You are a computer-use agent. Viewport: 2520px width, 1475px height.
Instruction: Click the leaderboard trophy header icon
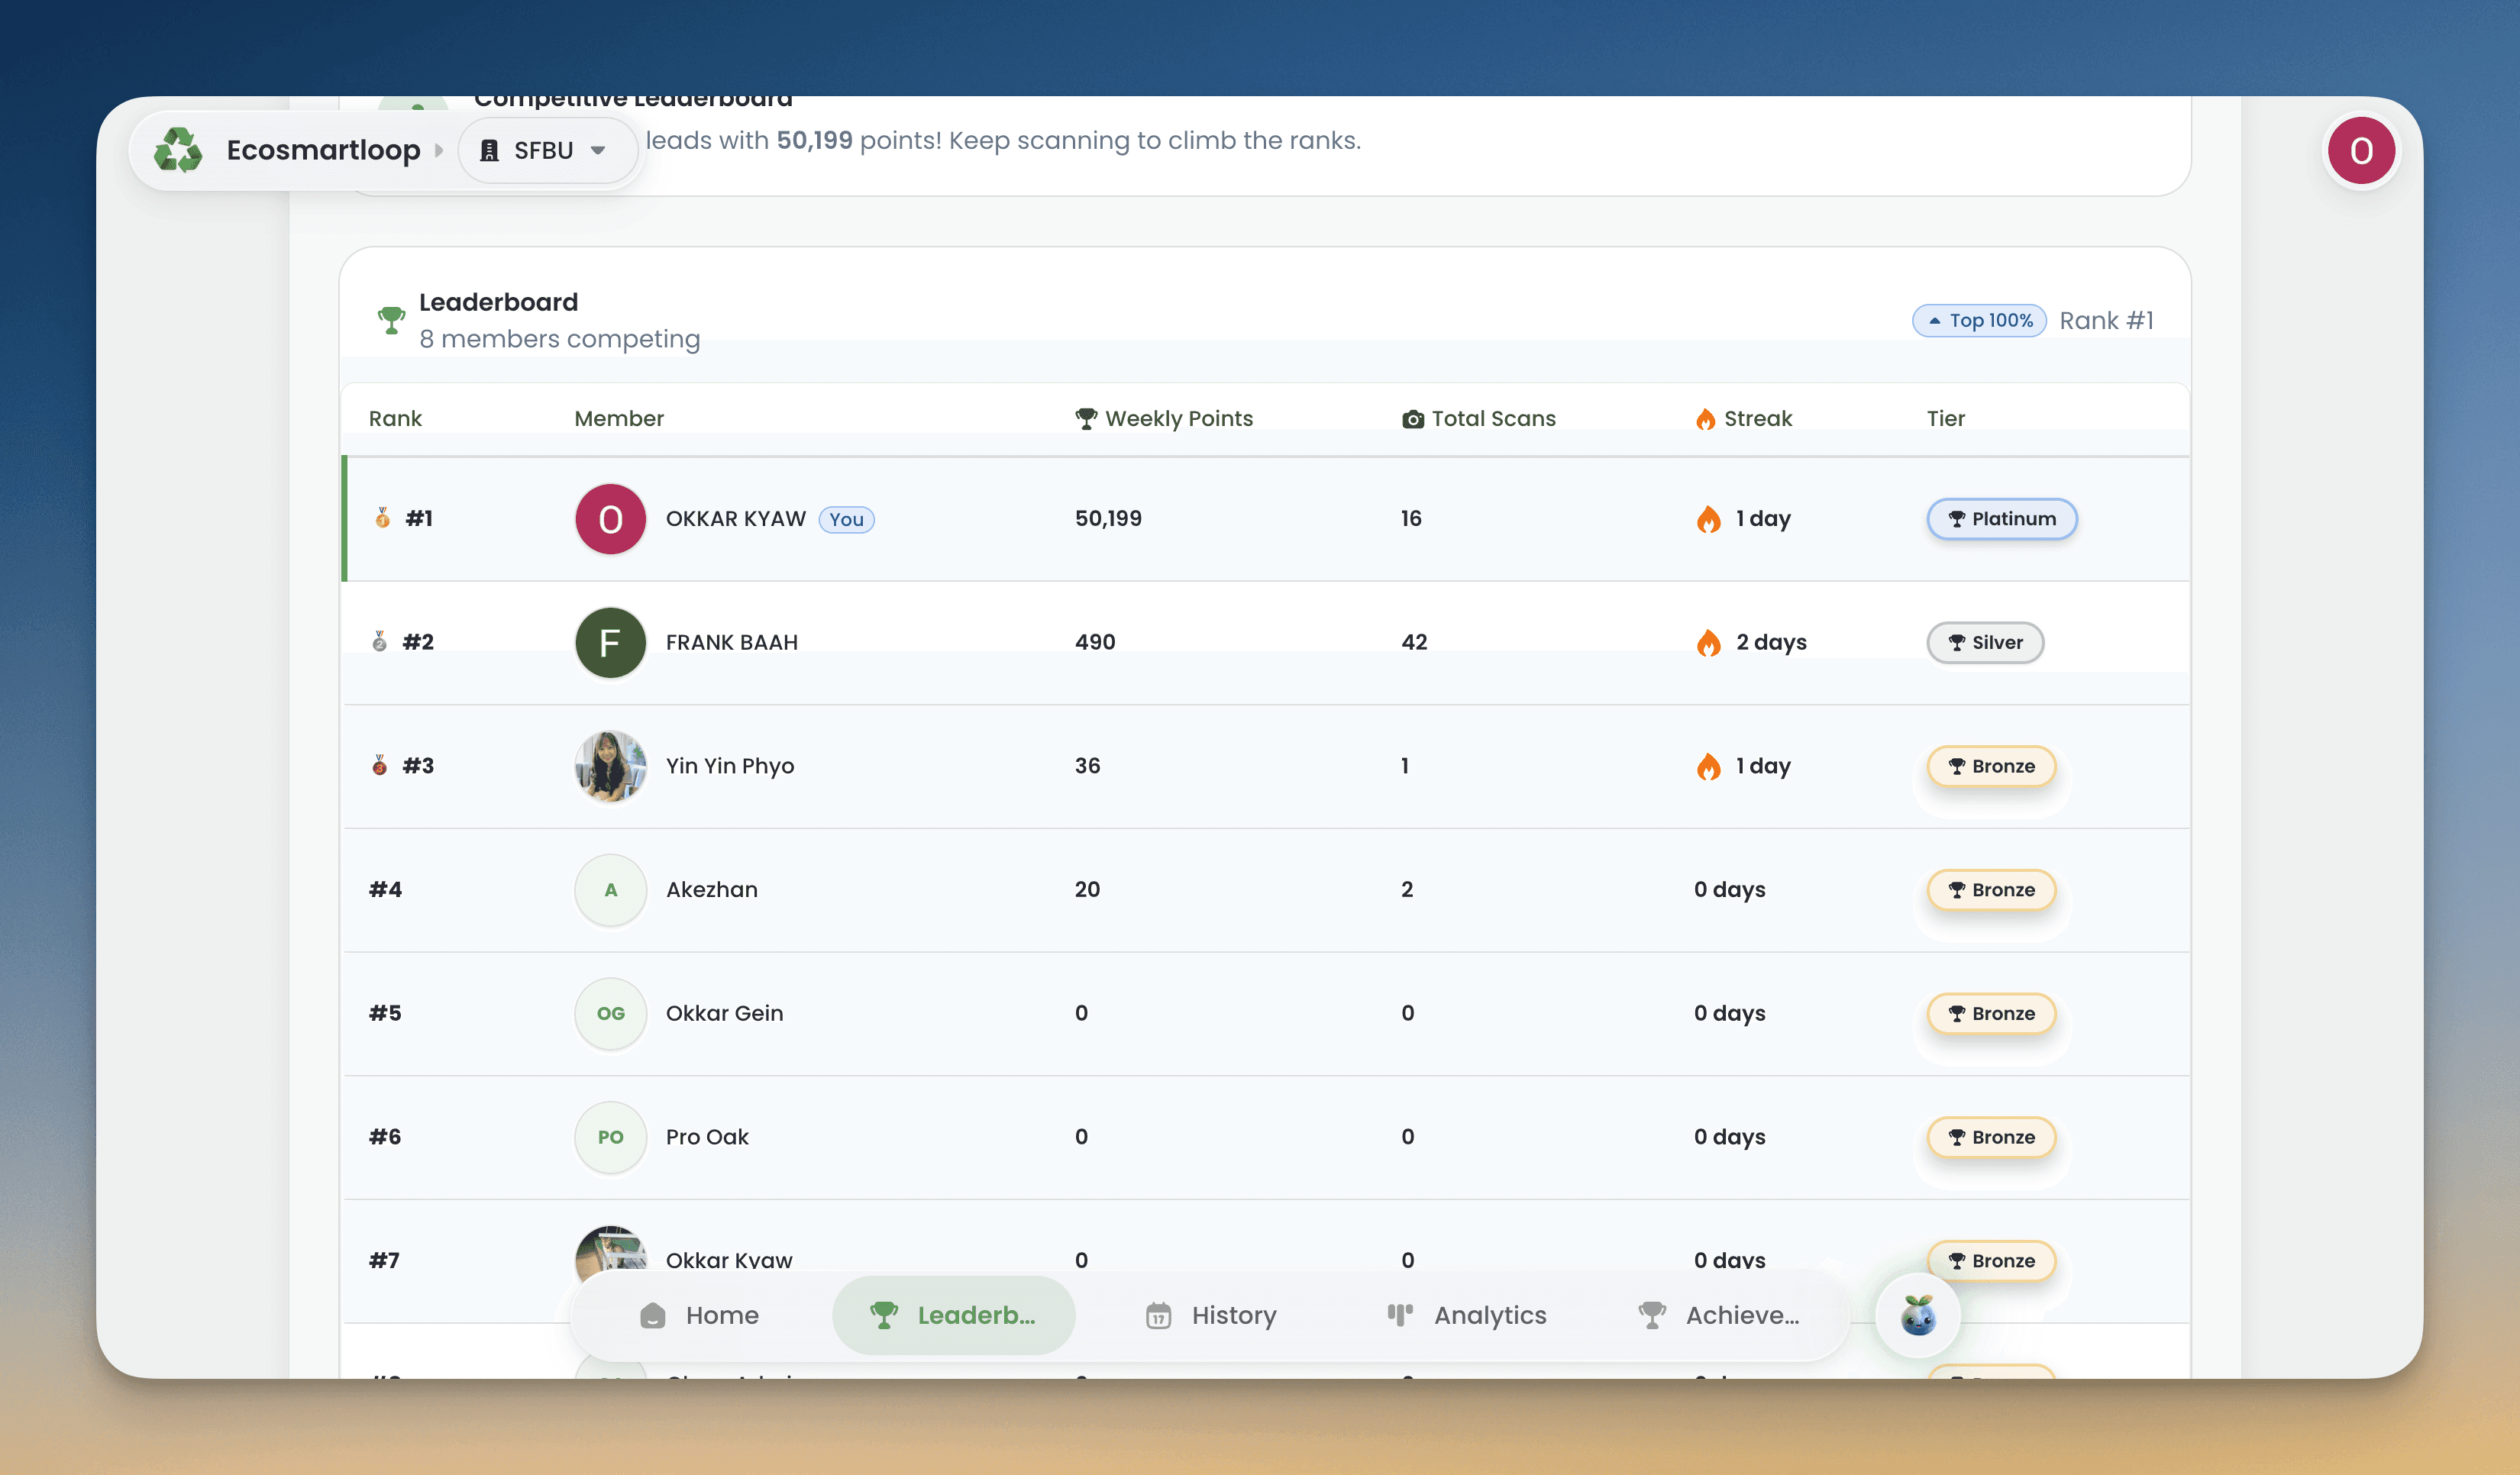(x=391, y=320)
